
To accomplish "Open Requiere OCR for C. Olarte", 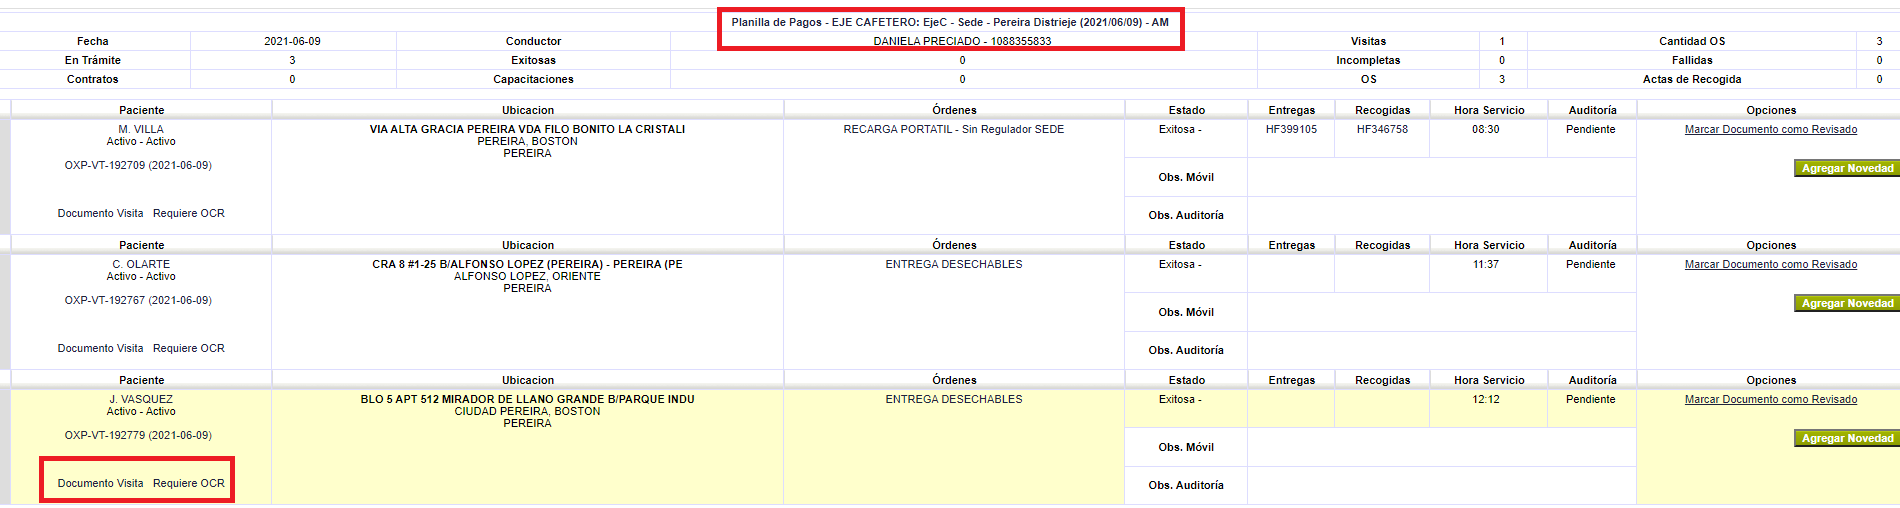I will point(189,349).
